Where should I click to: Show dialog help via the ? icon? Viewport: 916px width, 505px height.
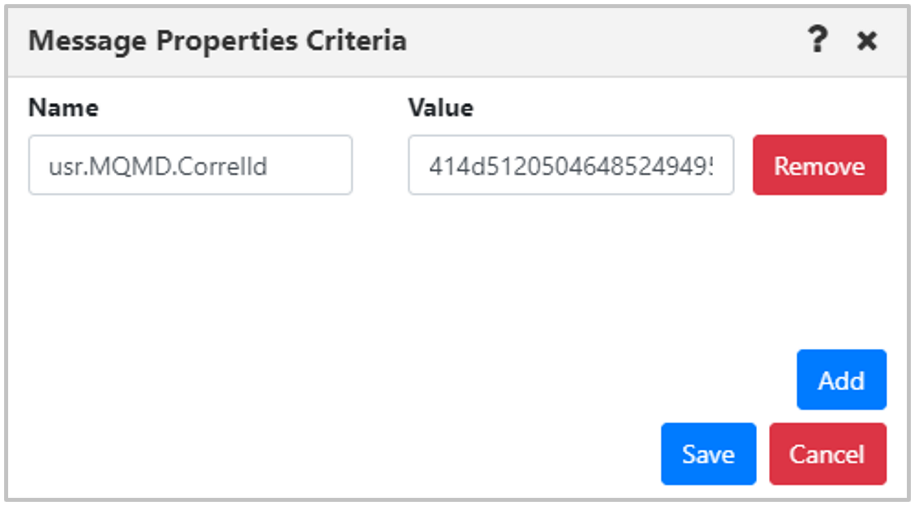(817, 40)
